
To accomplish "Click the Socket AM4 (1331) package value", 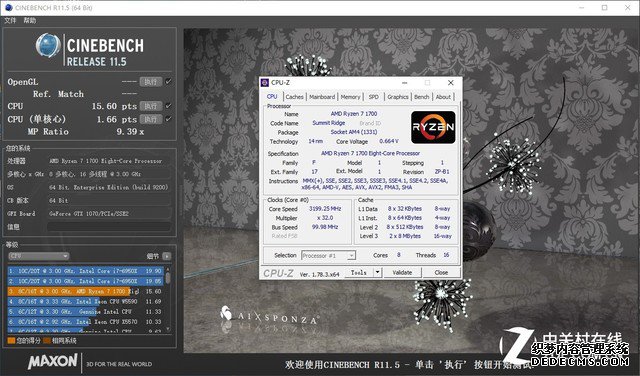I will click(x=354, y=132).
